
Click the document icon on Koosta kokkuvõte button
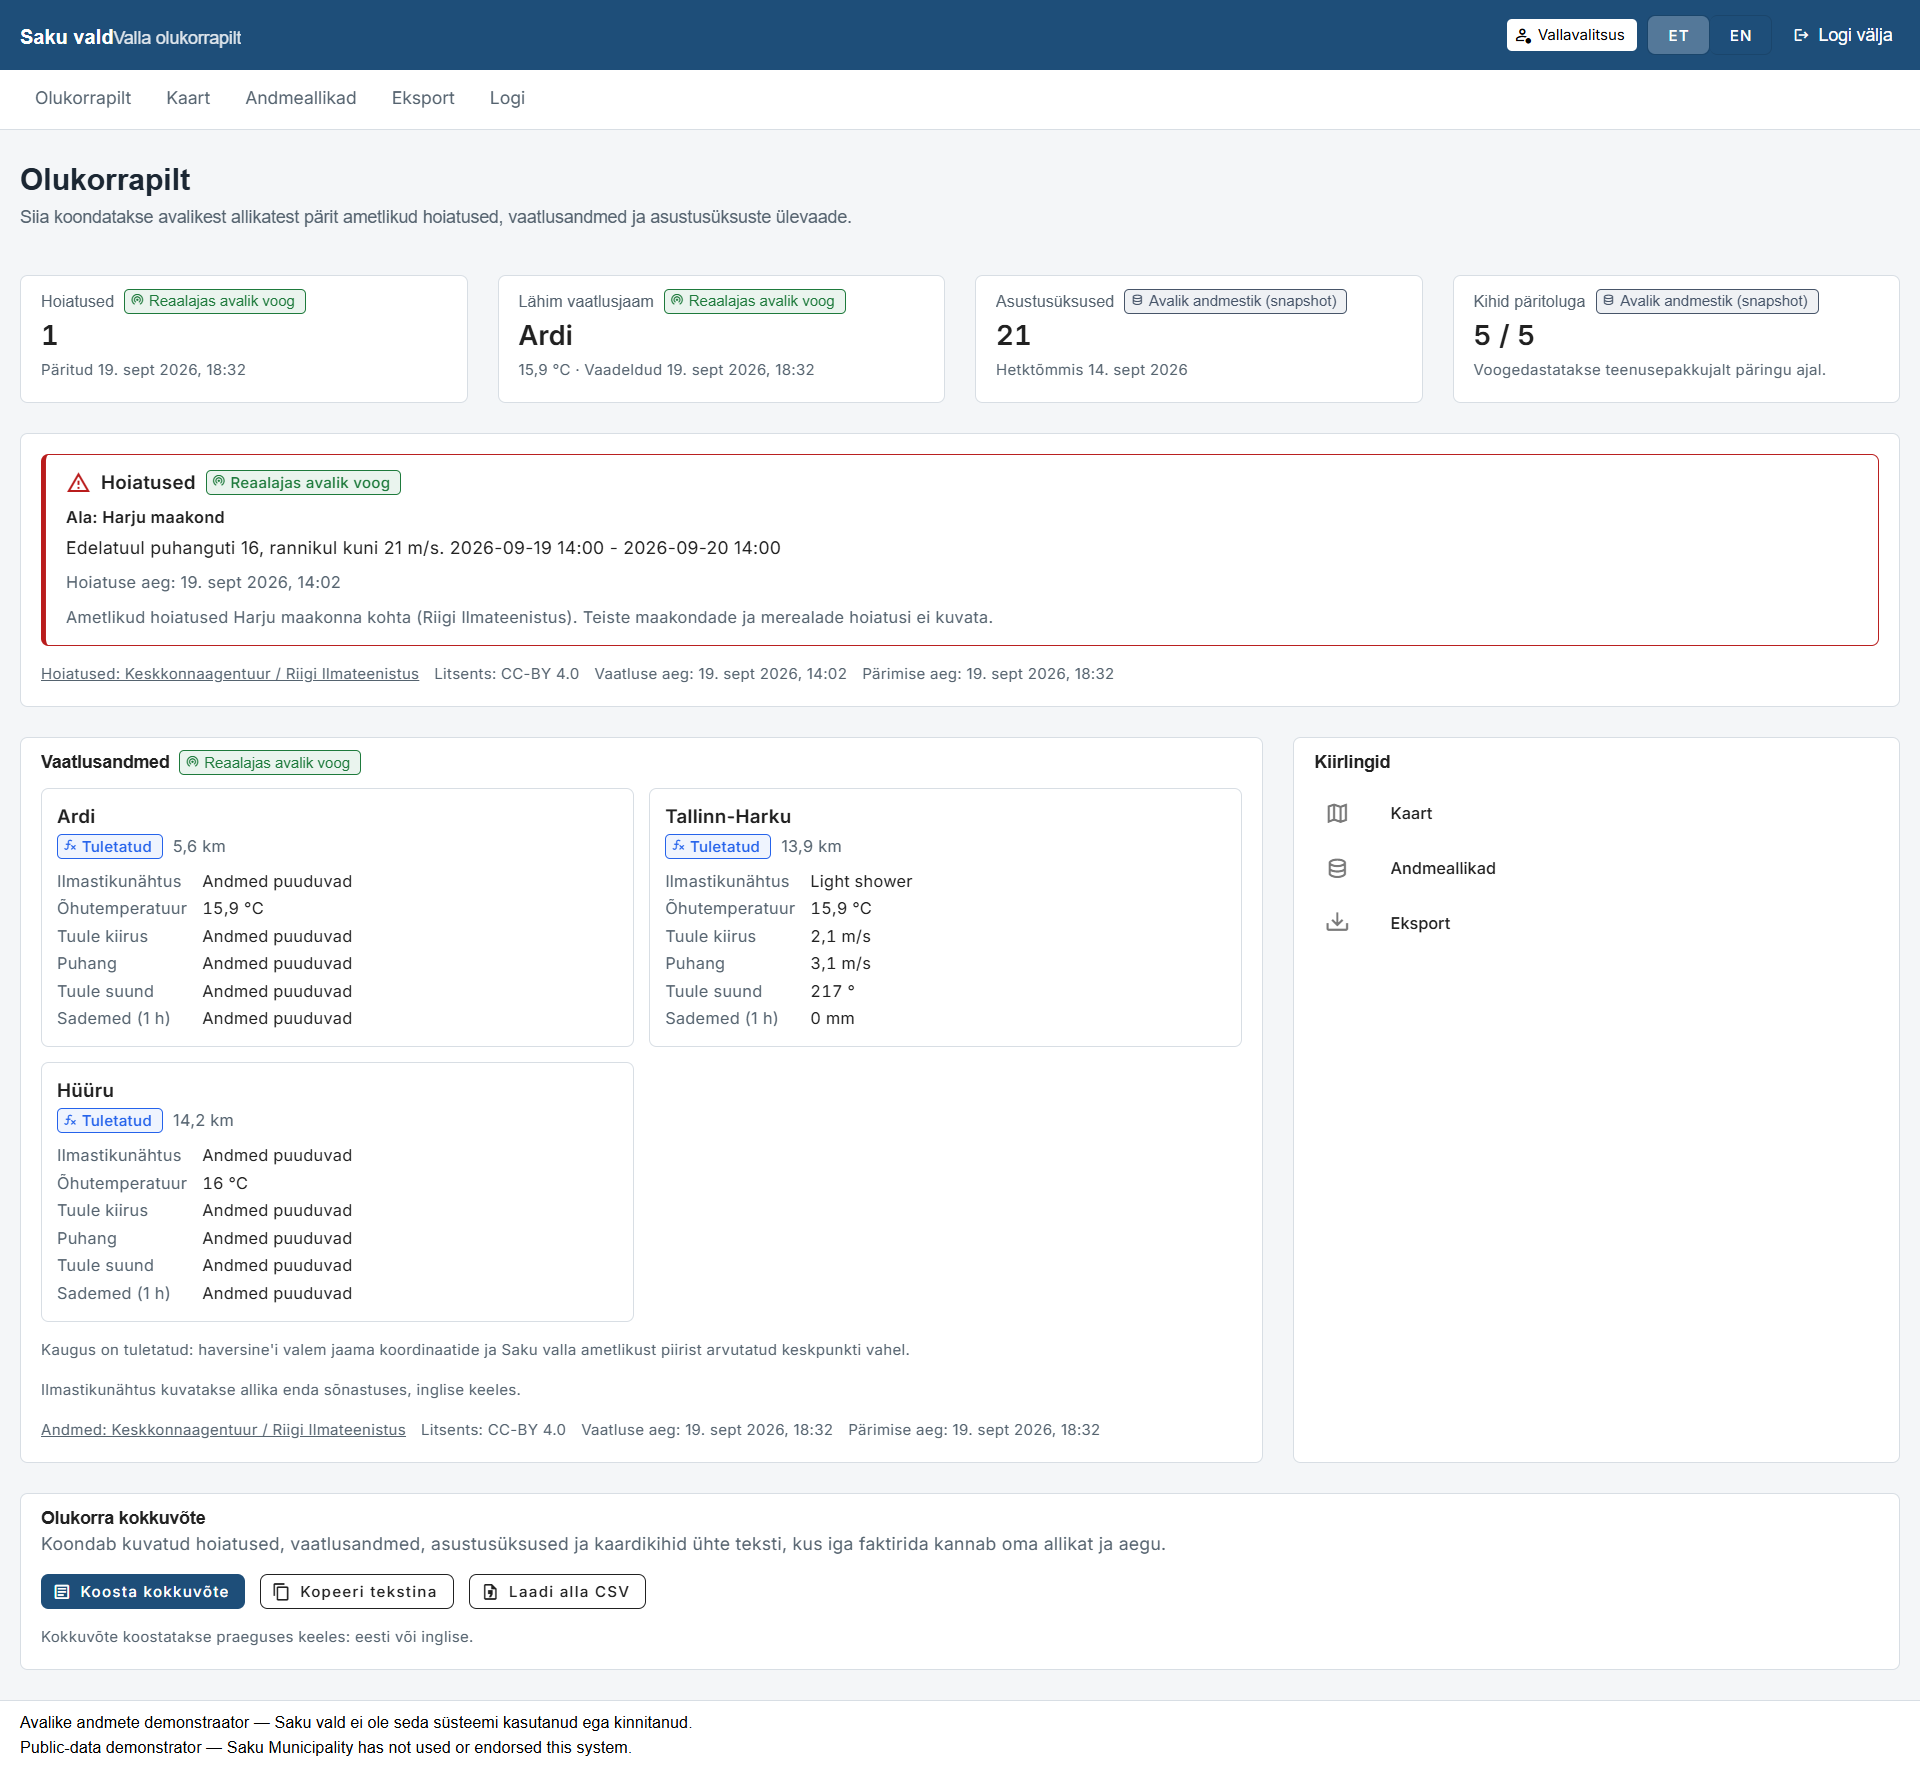(62, 1592)
